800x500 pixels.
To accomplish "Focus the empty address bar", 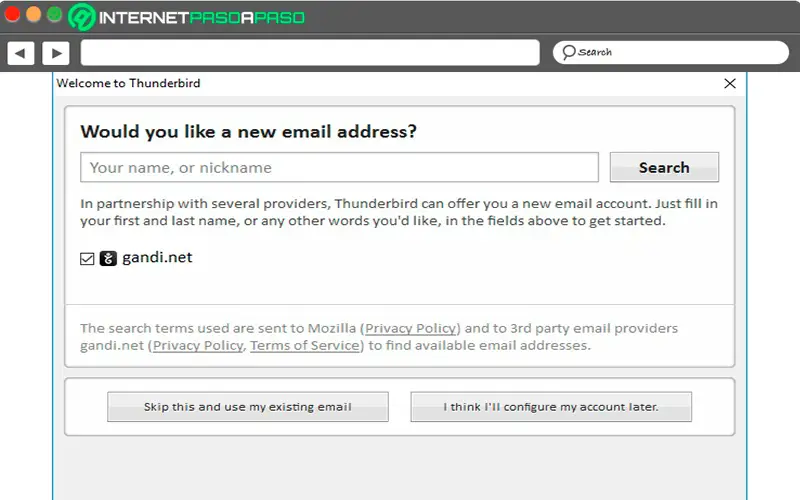I will pos(310,52).
